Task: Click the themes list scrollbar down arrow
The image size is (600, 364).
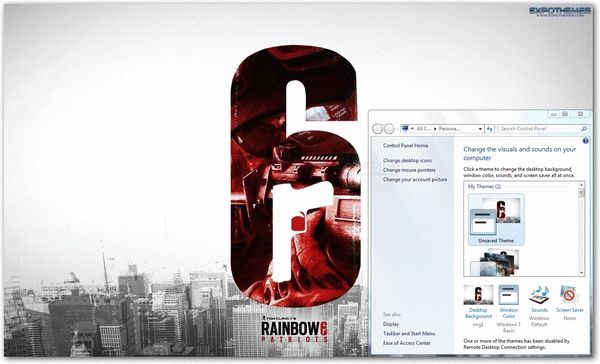Action: pos(581,273)
